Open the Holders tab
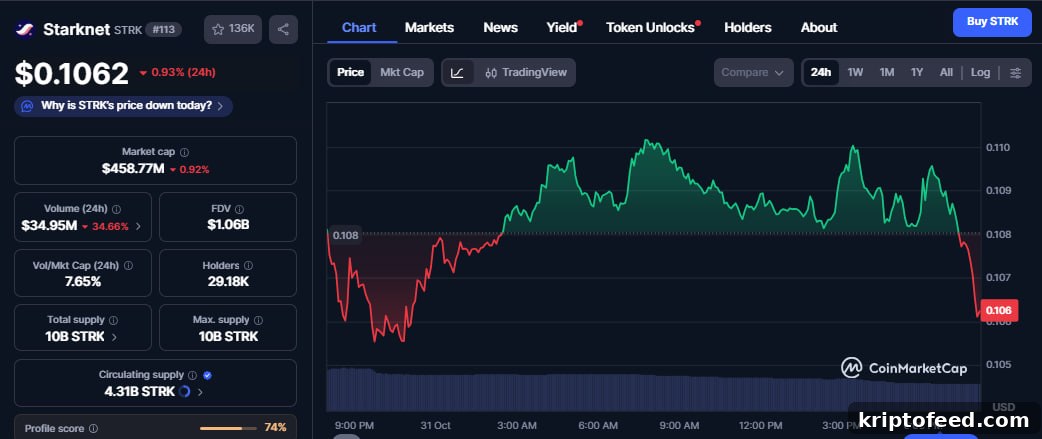This screenshot has width=1042, height=439. coord(748,27)
